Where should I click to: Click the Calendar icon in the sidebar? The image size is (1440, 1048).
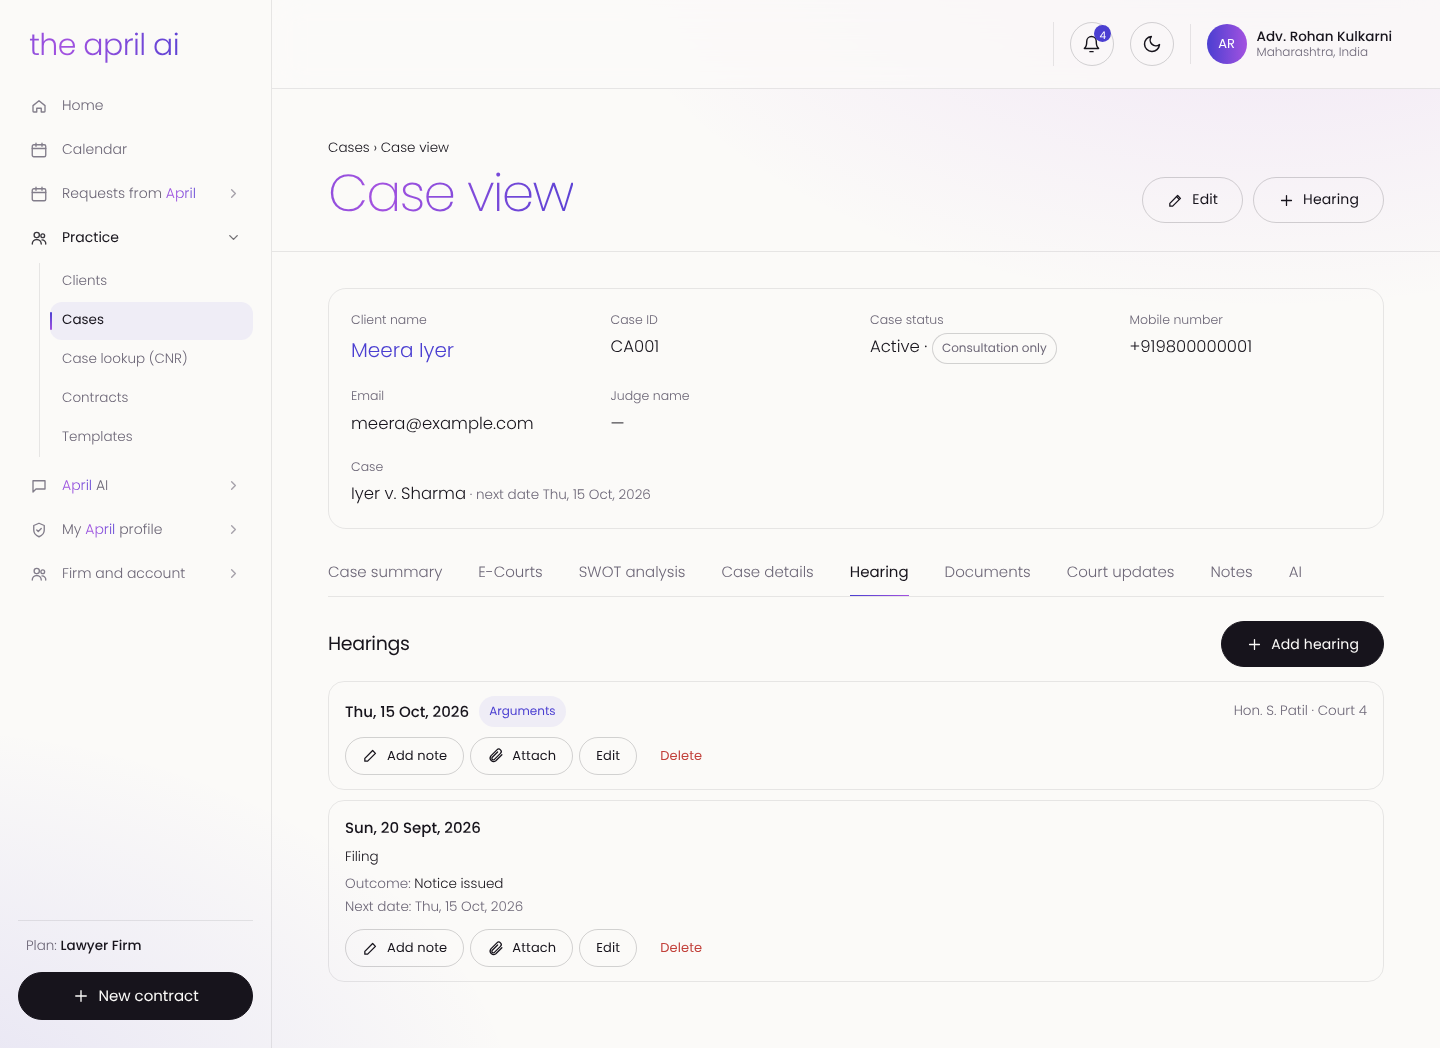pyautogui.click(x=39, y=150)
